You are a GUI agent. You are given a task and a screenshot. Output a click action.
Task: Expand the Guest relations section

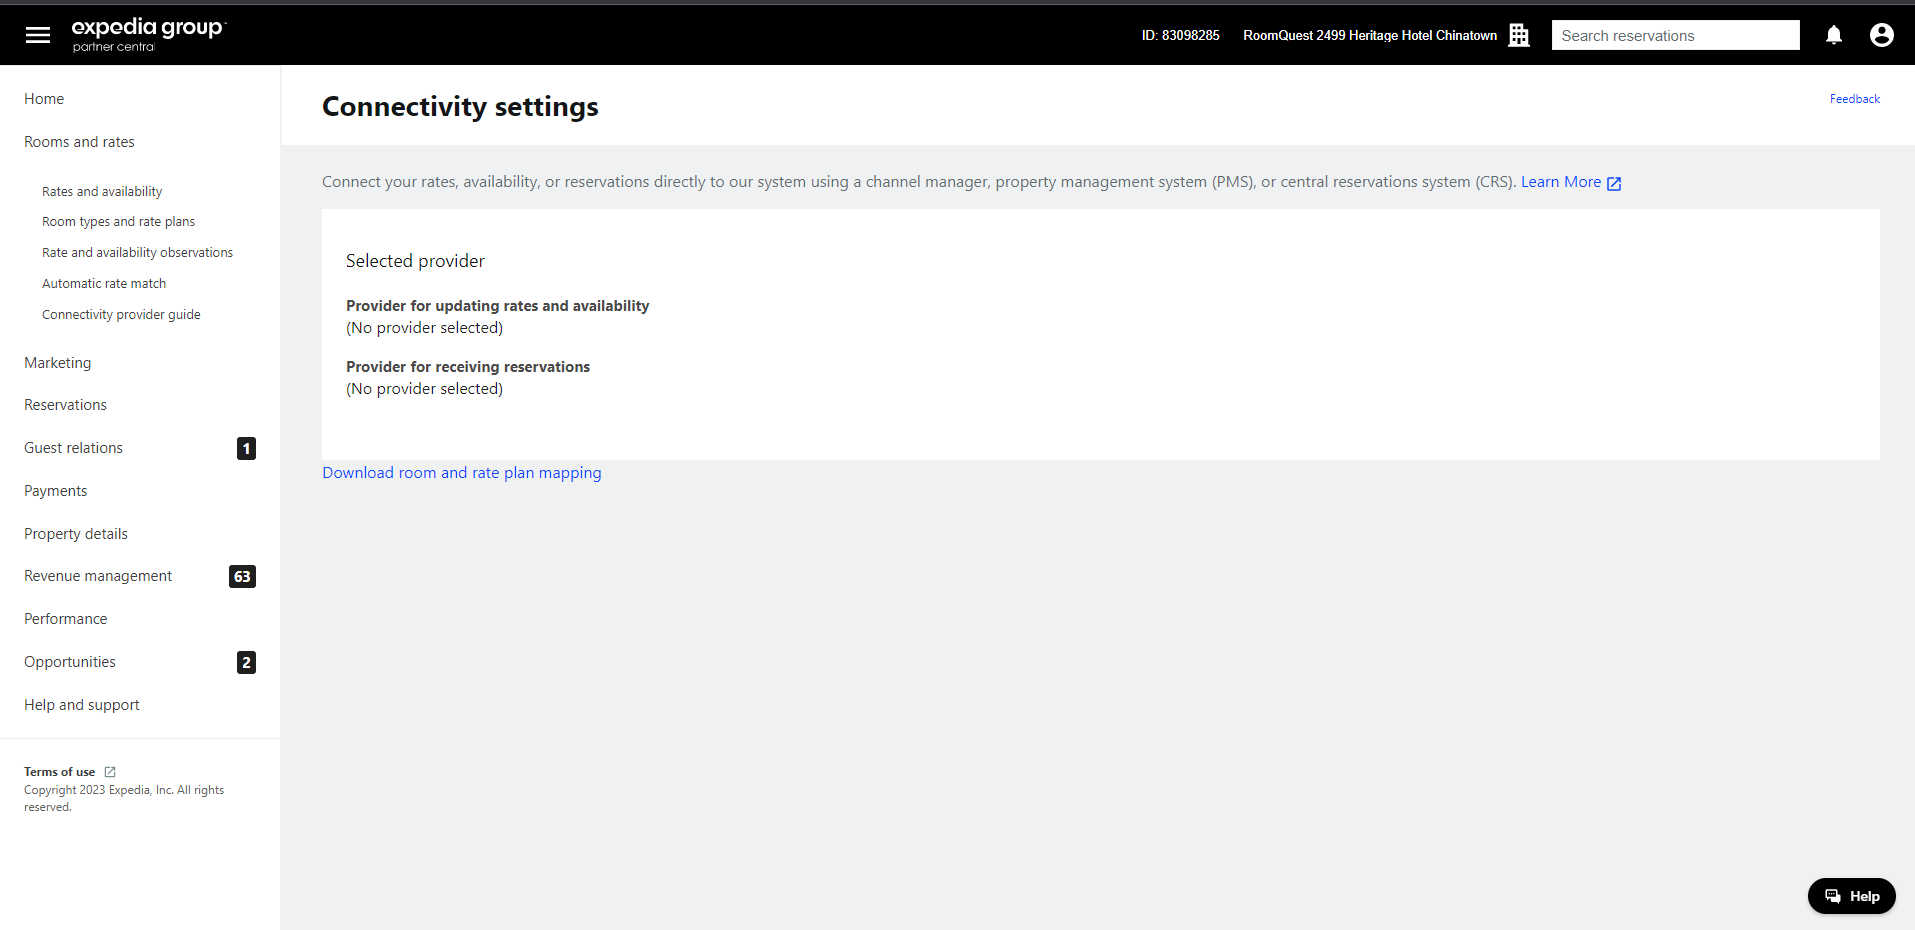point(73,448)
